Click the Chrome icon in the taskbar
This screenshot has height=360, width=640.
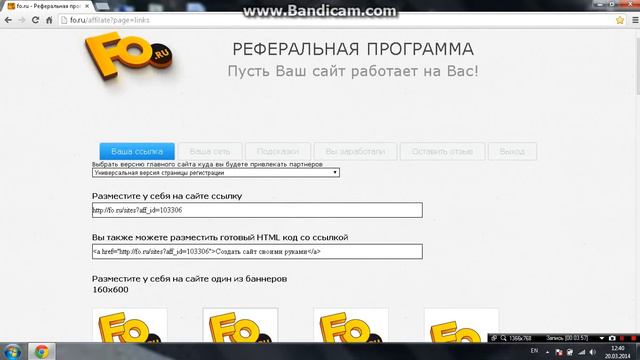click(41, 352)
